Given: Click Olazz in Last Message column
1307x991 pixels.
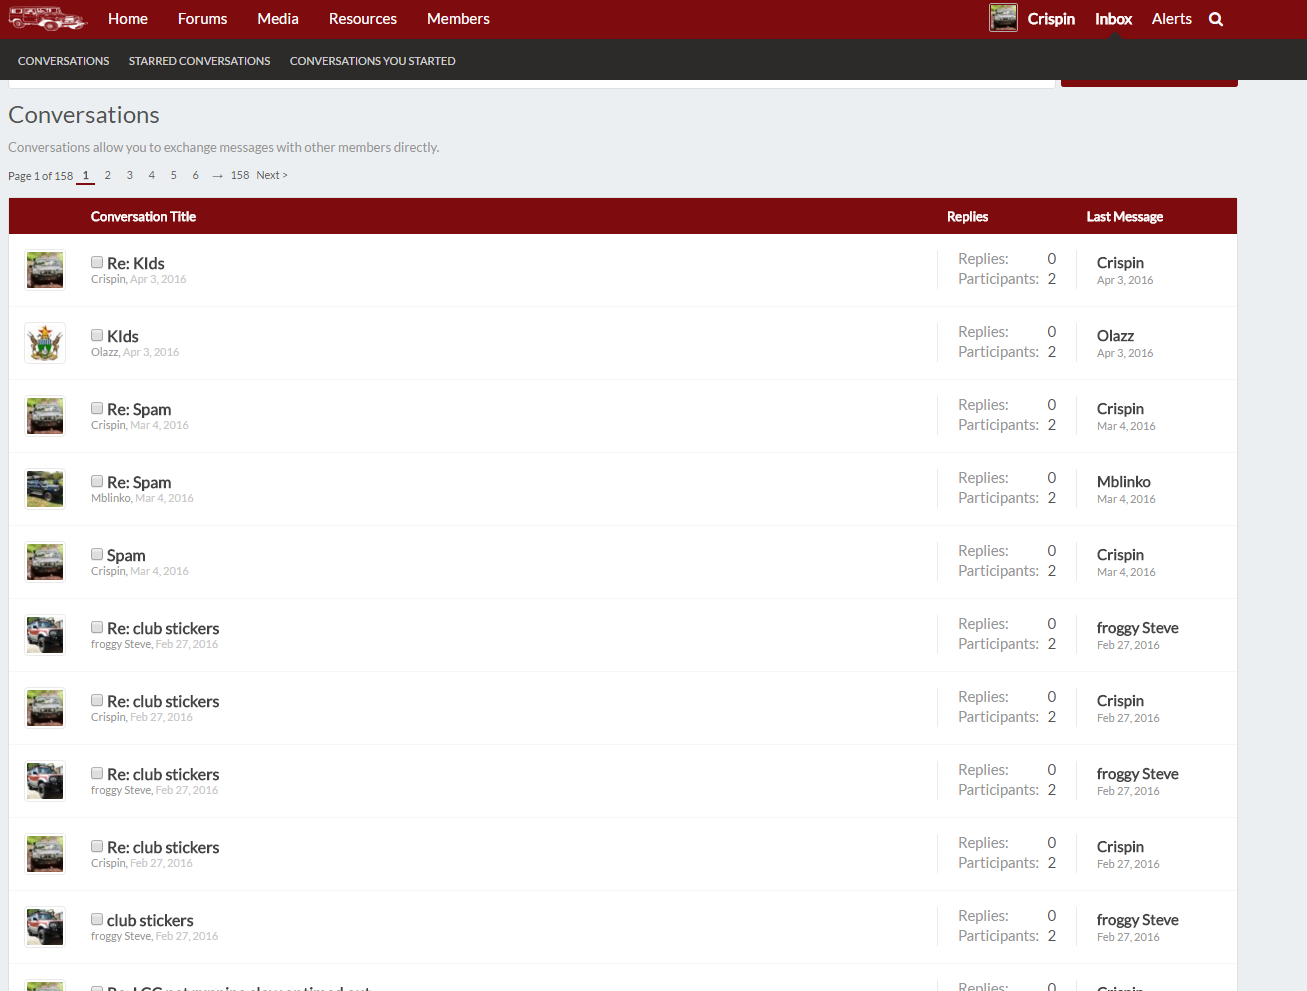Looking at the screenshot, I should click(1115, 336).
